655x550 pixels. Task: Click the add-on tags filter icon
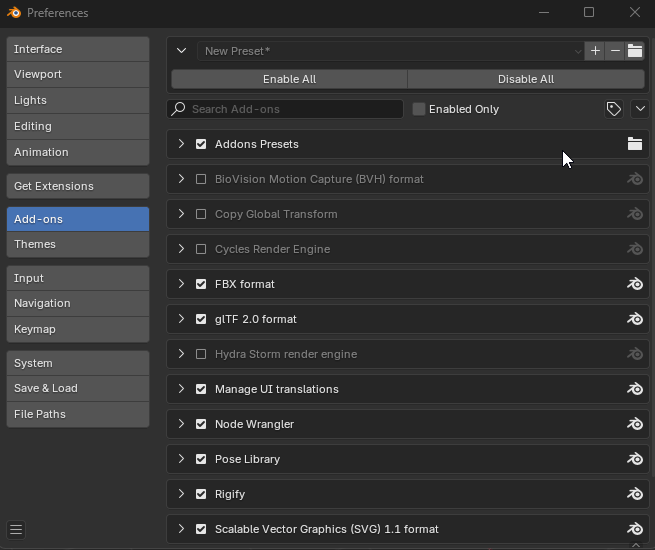[614, 109]
